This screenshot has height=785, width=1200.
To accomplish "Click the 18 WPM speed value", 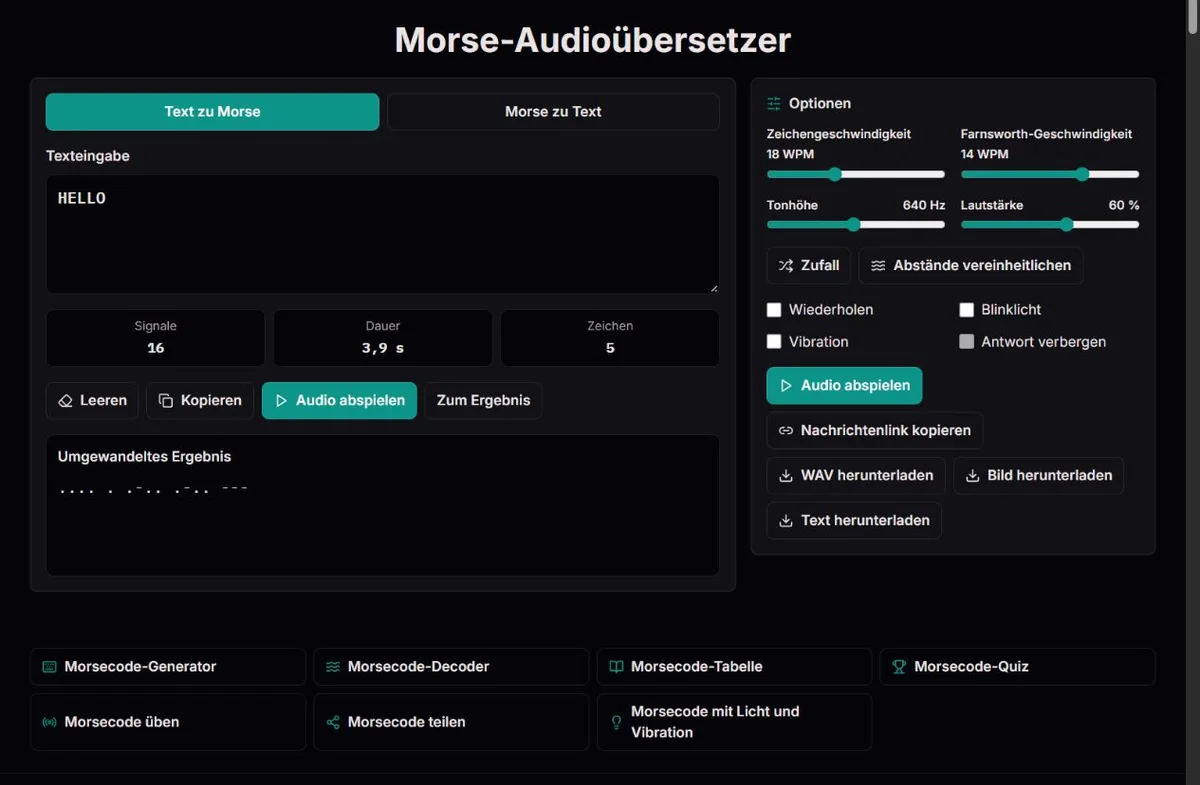I will pos(788,154).
